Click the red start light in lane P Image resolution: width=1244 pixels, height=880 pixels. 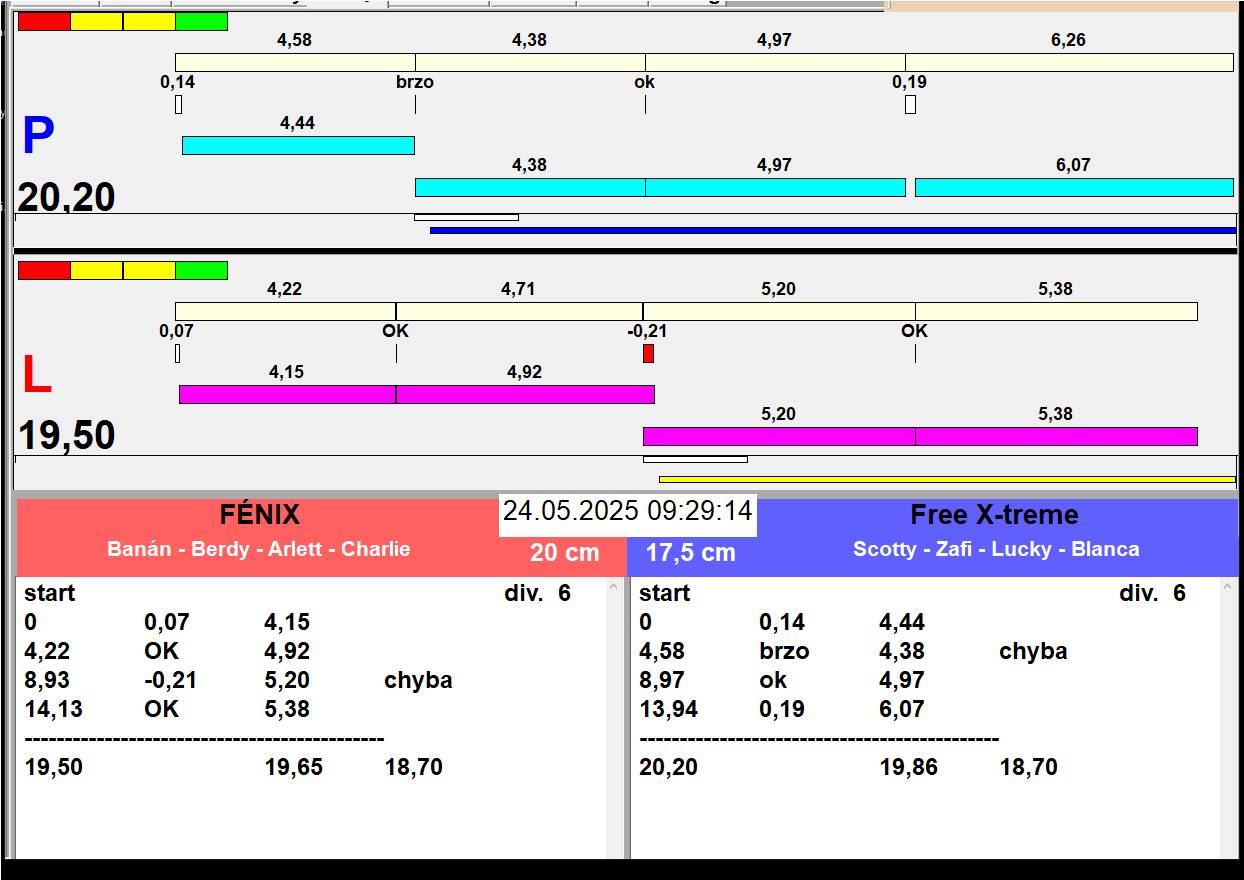click(45, 21)
